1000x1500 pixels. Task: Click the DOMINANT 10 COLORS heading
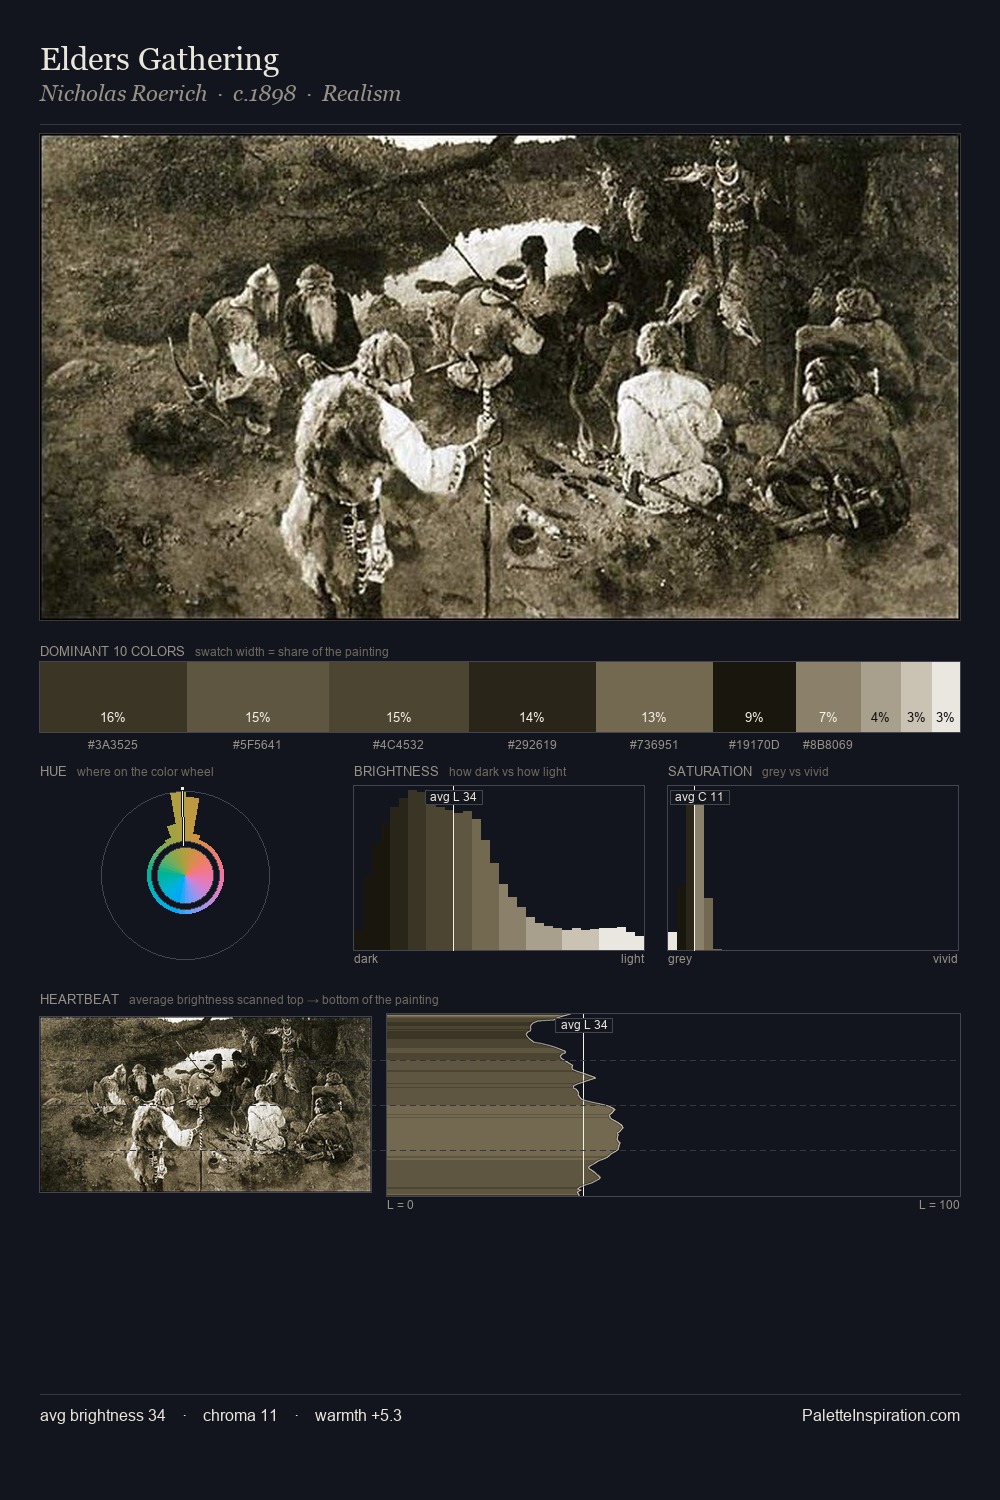tap(112, 651)
